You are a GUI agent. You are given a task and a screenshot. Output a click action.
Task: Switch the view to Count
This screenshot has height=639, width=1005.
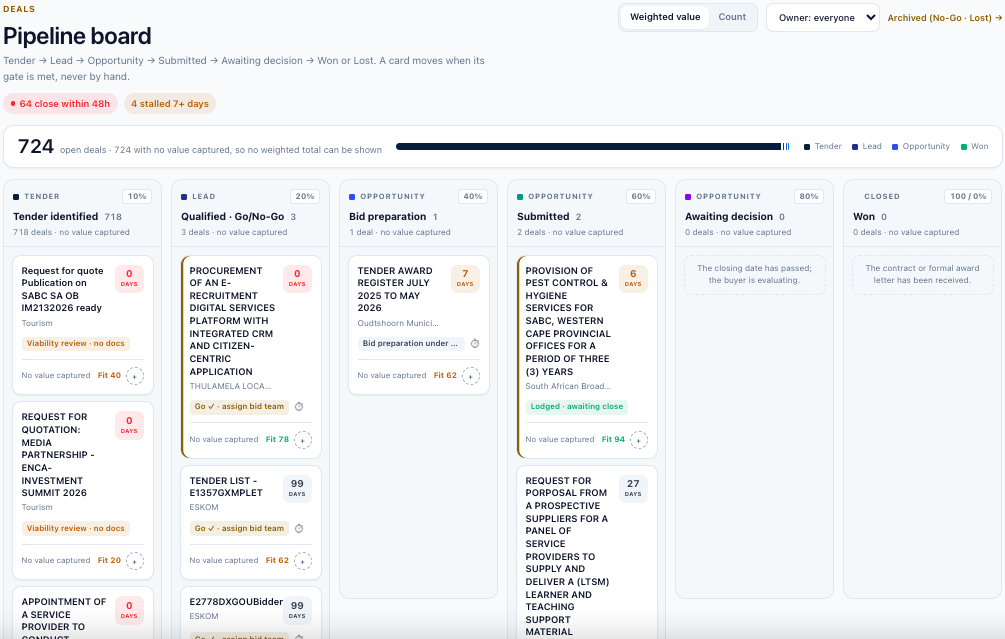(x=732, y=17)
